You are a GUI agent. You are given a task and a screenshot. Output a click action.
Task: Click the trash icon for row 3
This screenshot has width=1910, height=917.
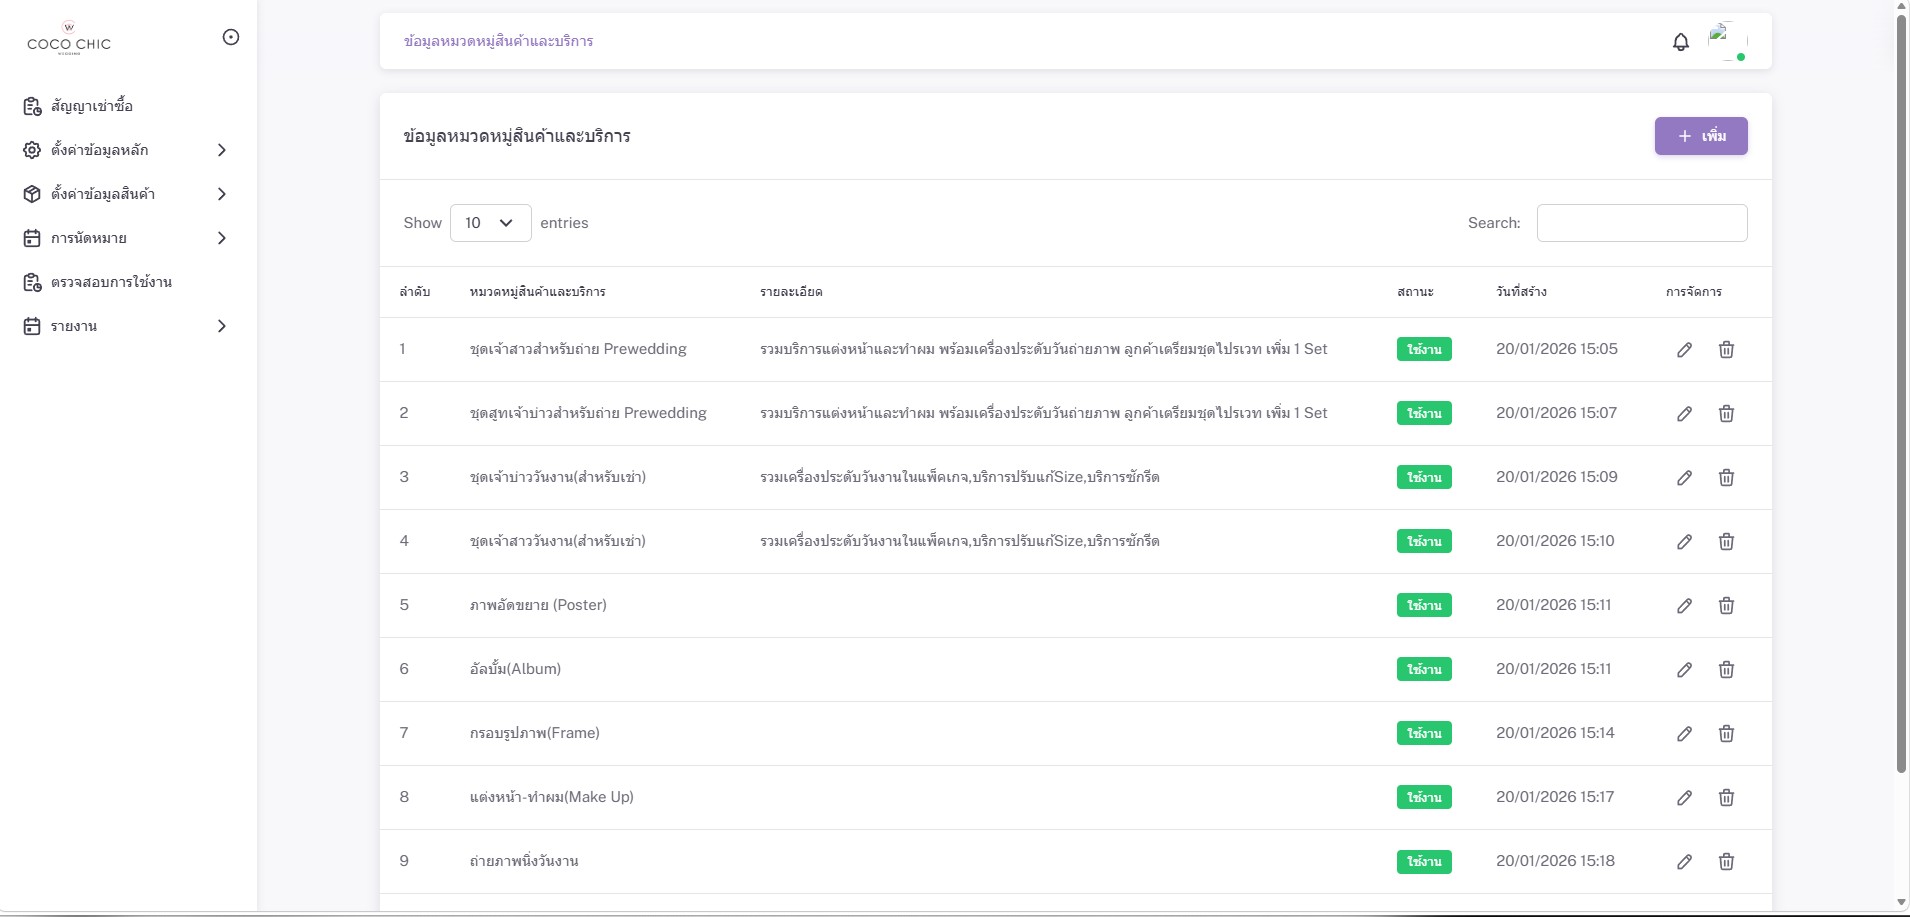click(1726, 478)
